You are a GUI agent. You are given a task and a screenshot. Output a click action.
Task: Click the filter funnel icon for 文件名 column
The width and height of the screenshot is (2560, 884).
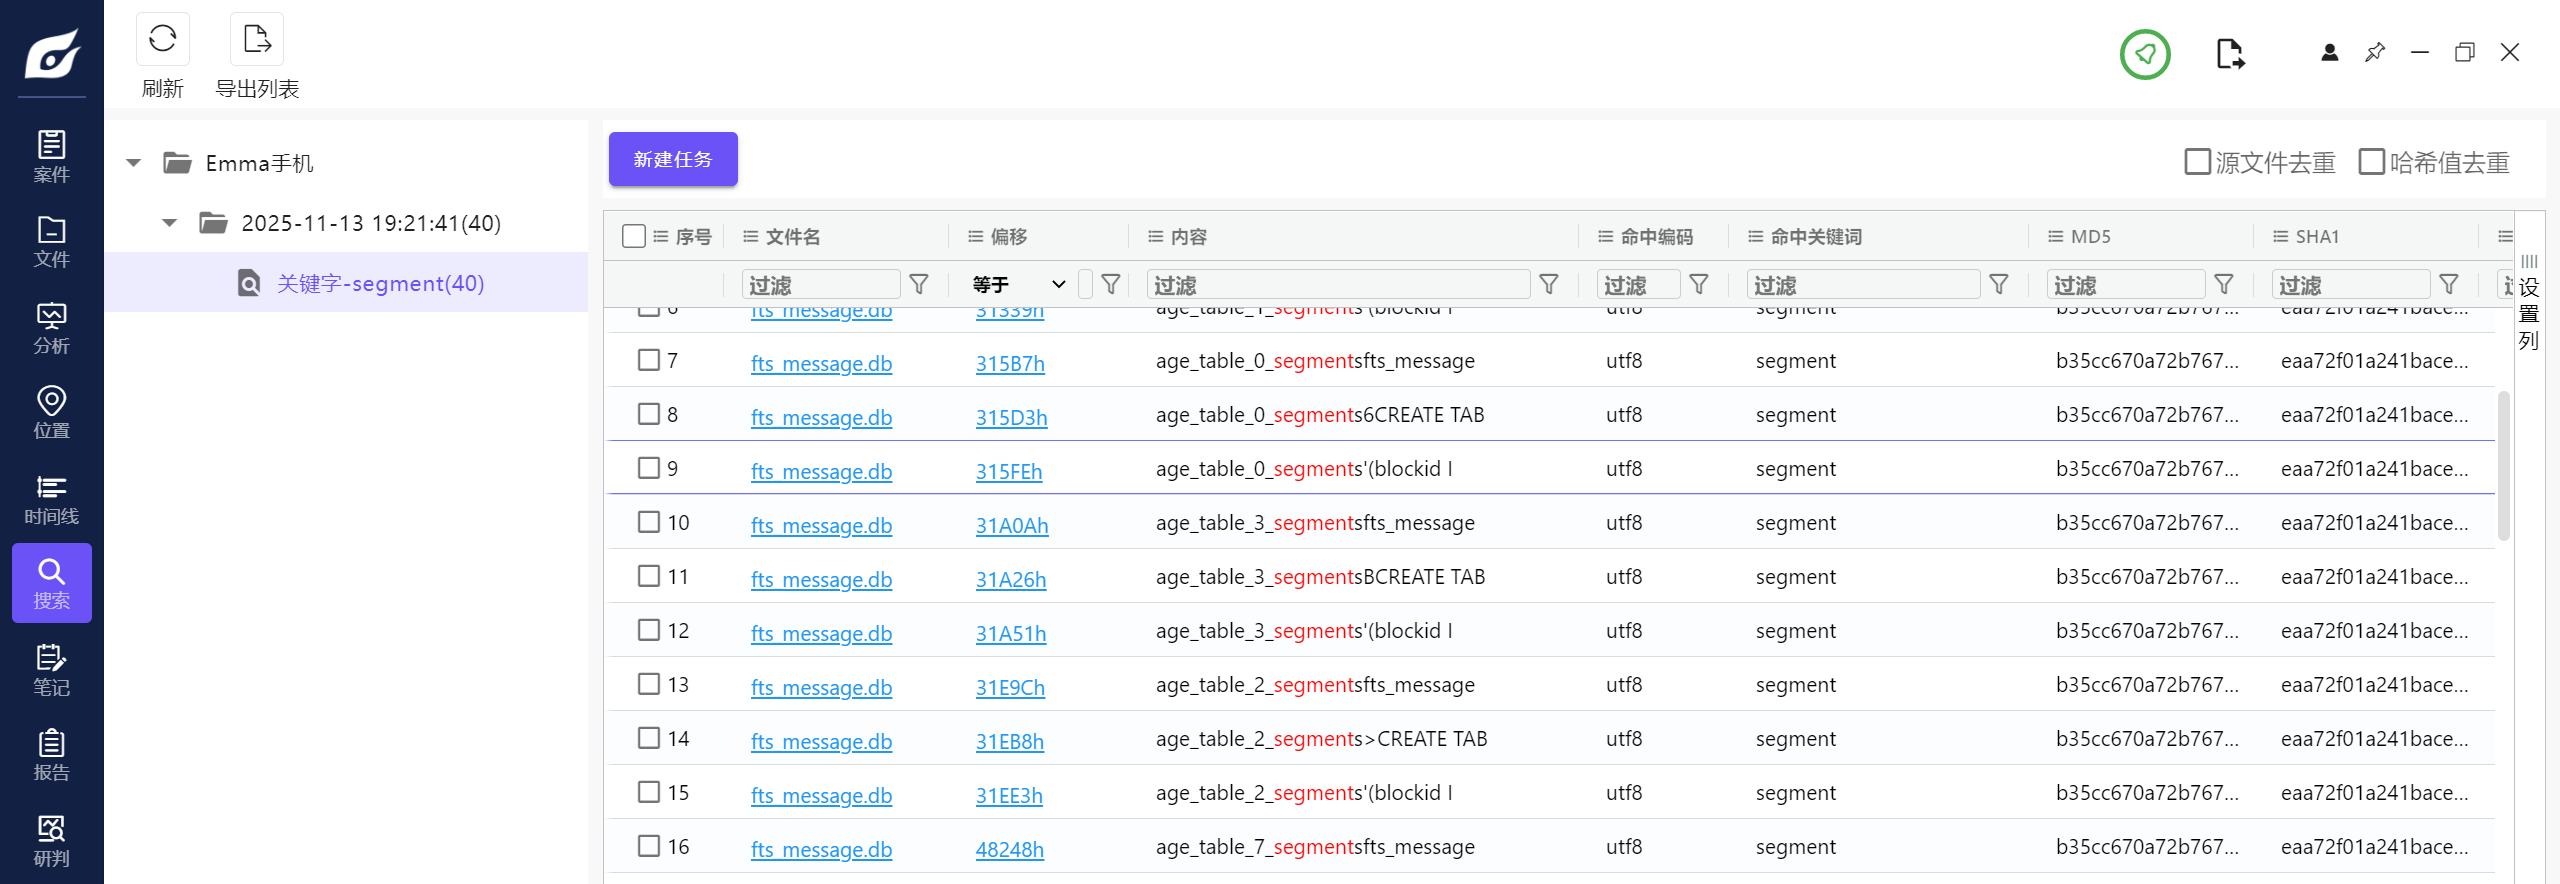tap(918, 285)
